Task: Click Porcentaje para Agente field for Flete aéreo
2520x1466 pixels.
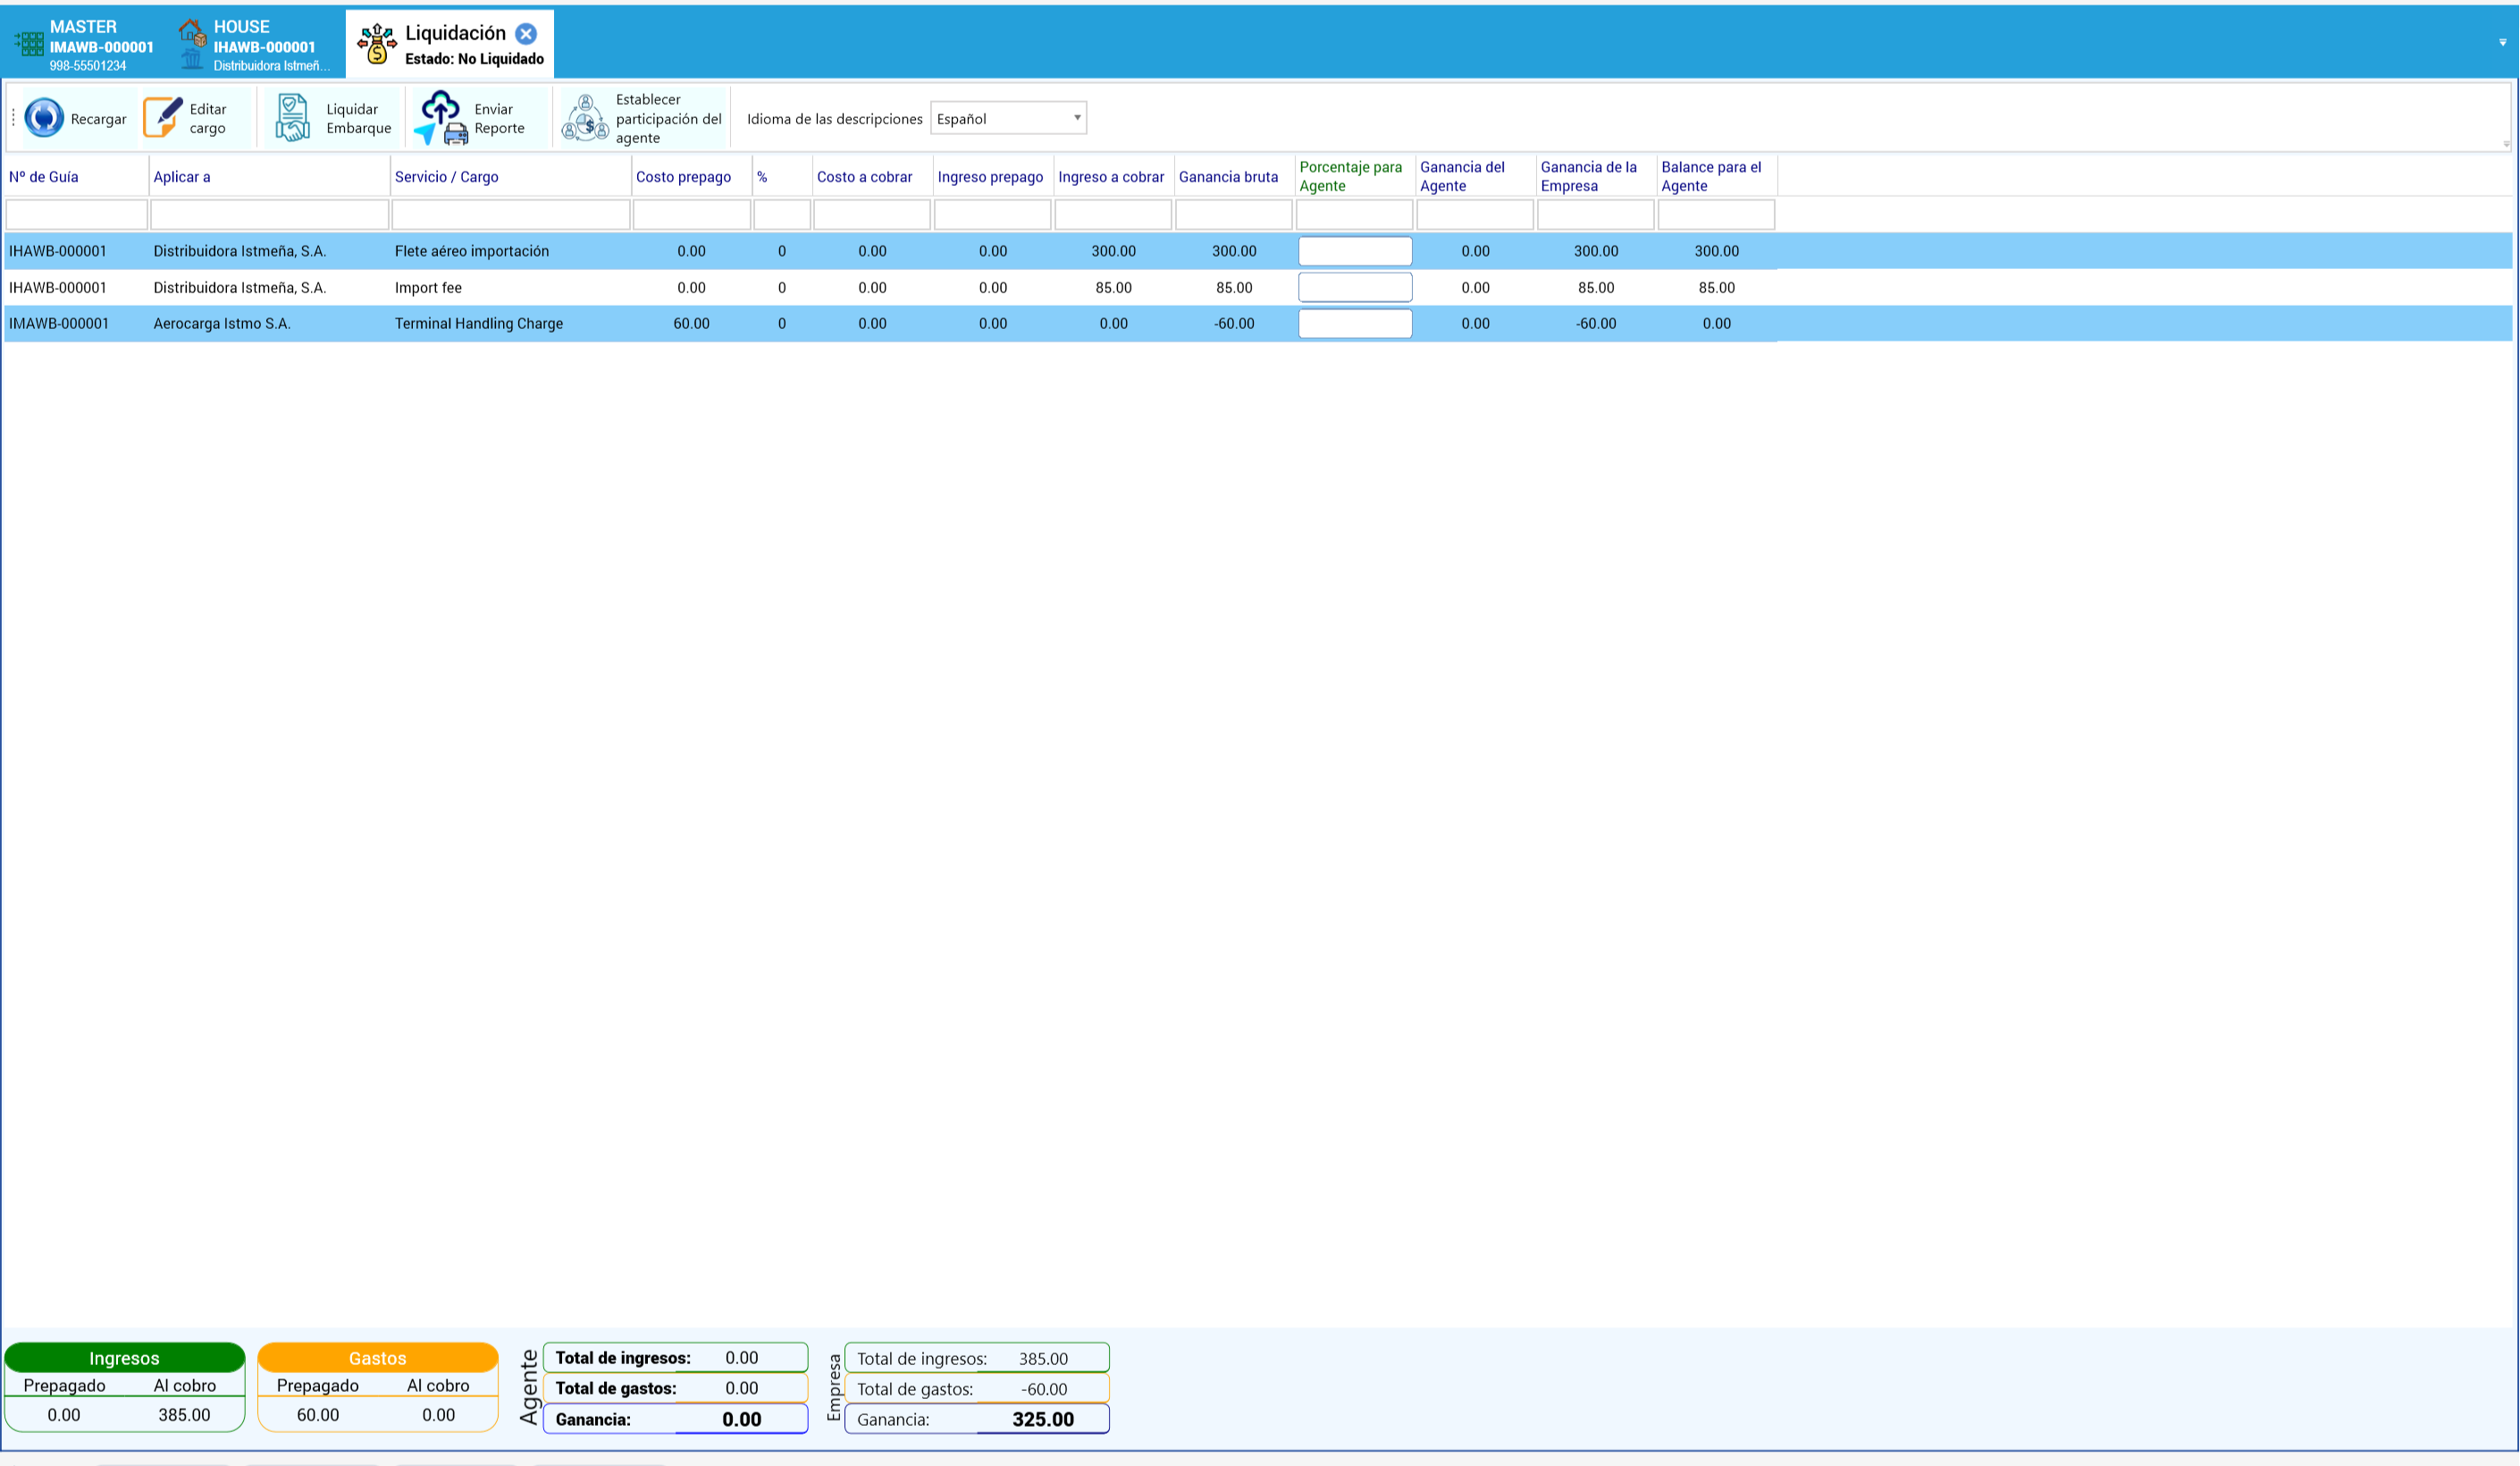Action: click(1355, 251)
